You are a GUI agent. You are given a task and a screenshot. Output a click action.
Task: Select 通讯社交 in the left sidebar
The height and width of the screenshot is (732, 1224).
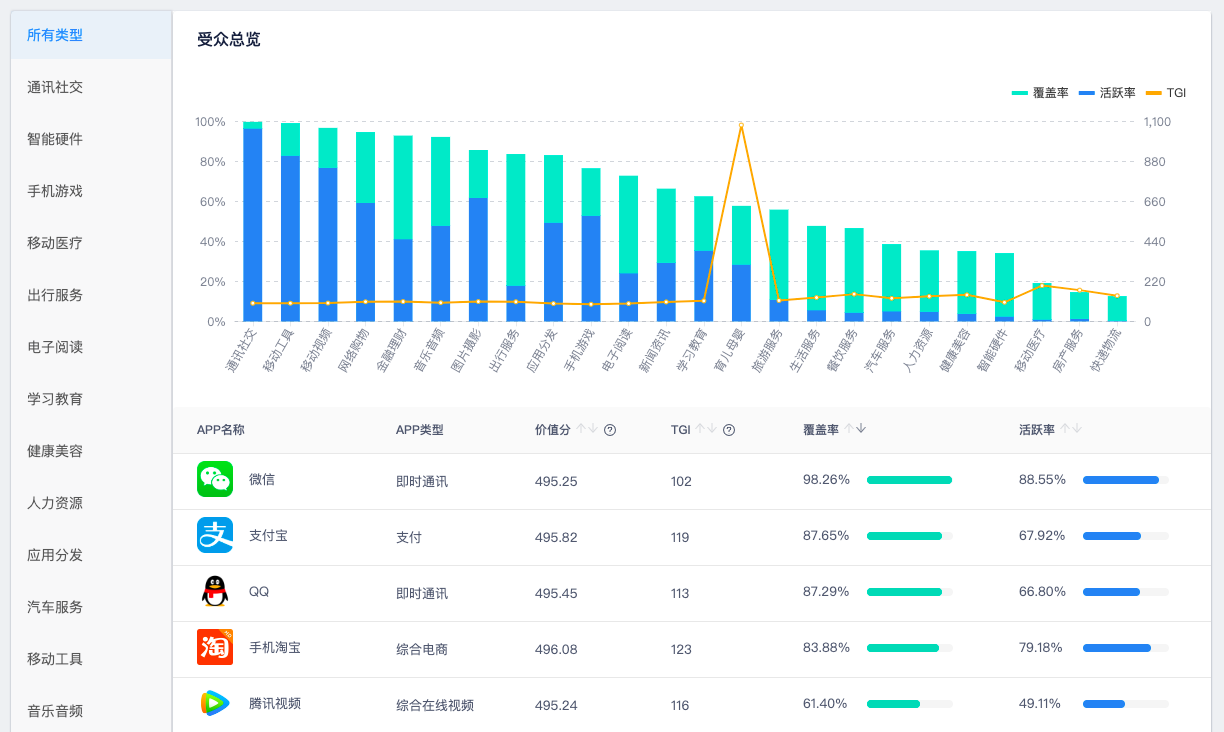(55, 87)
